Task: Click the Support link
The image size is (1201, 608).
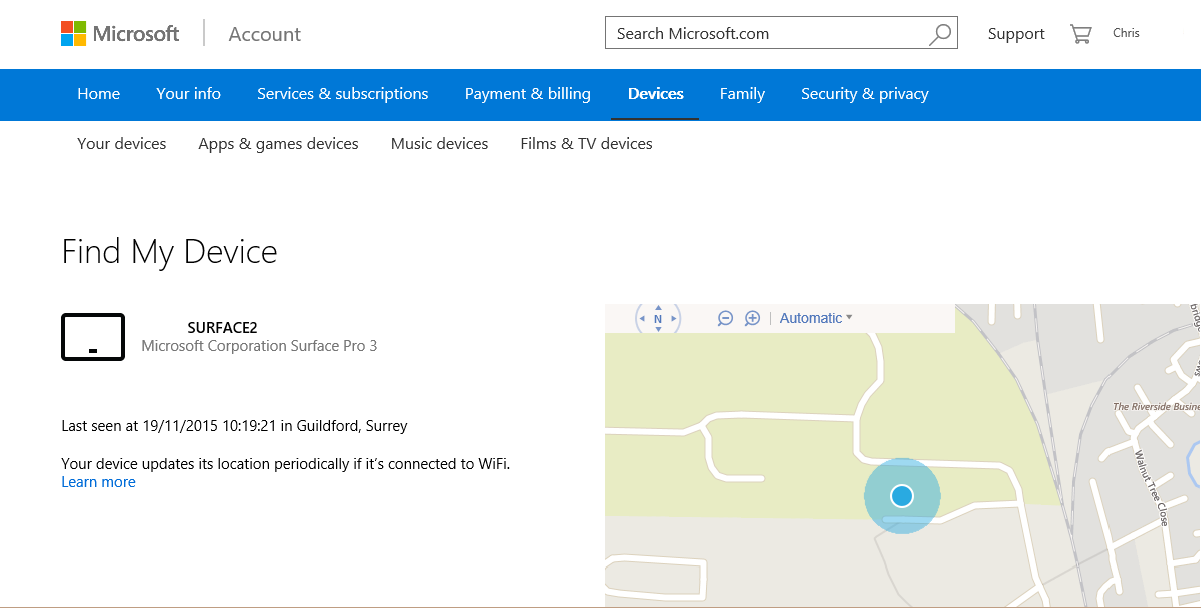Action: tap(1016, 34)
